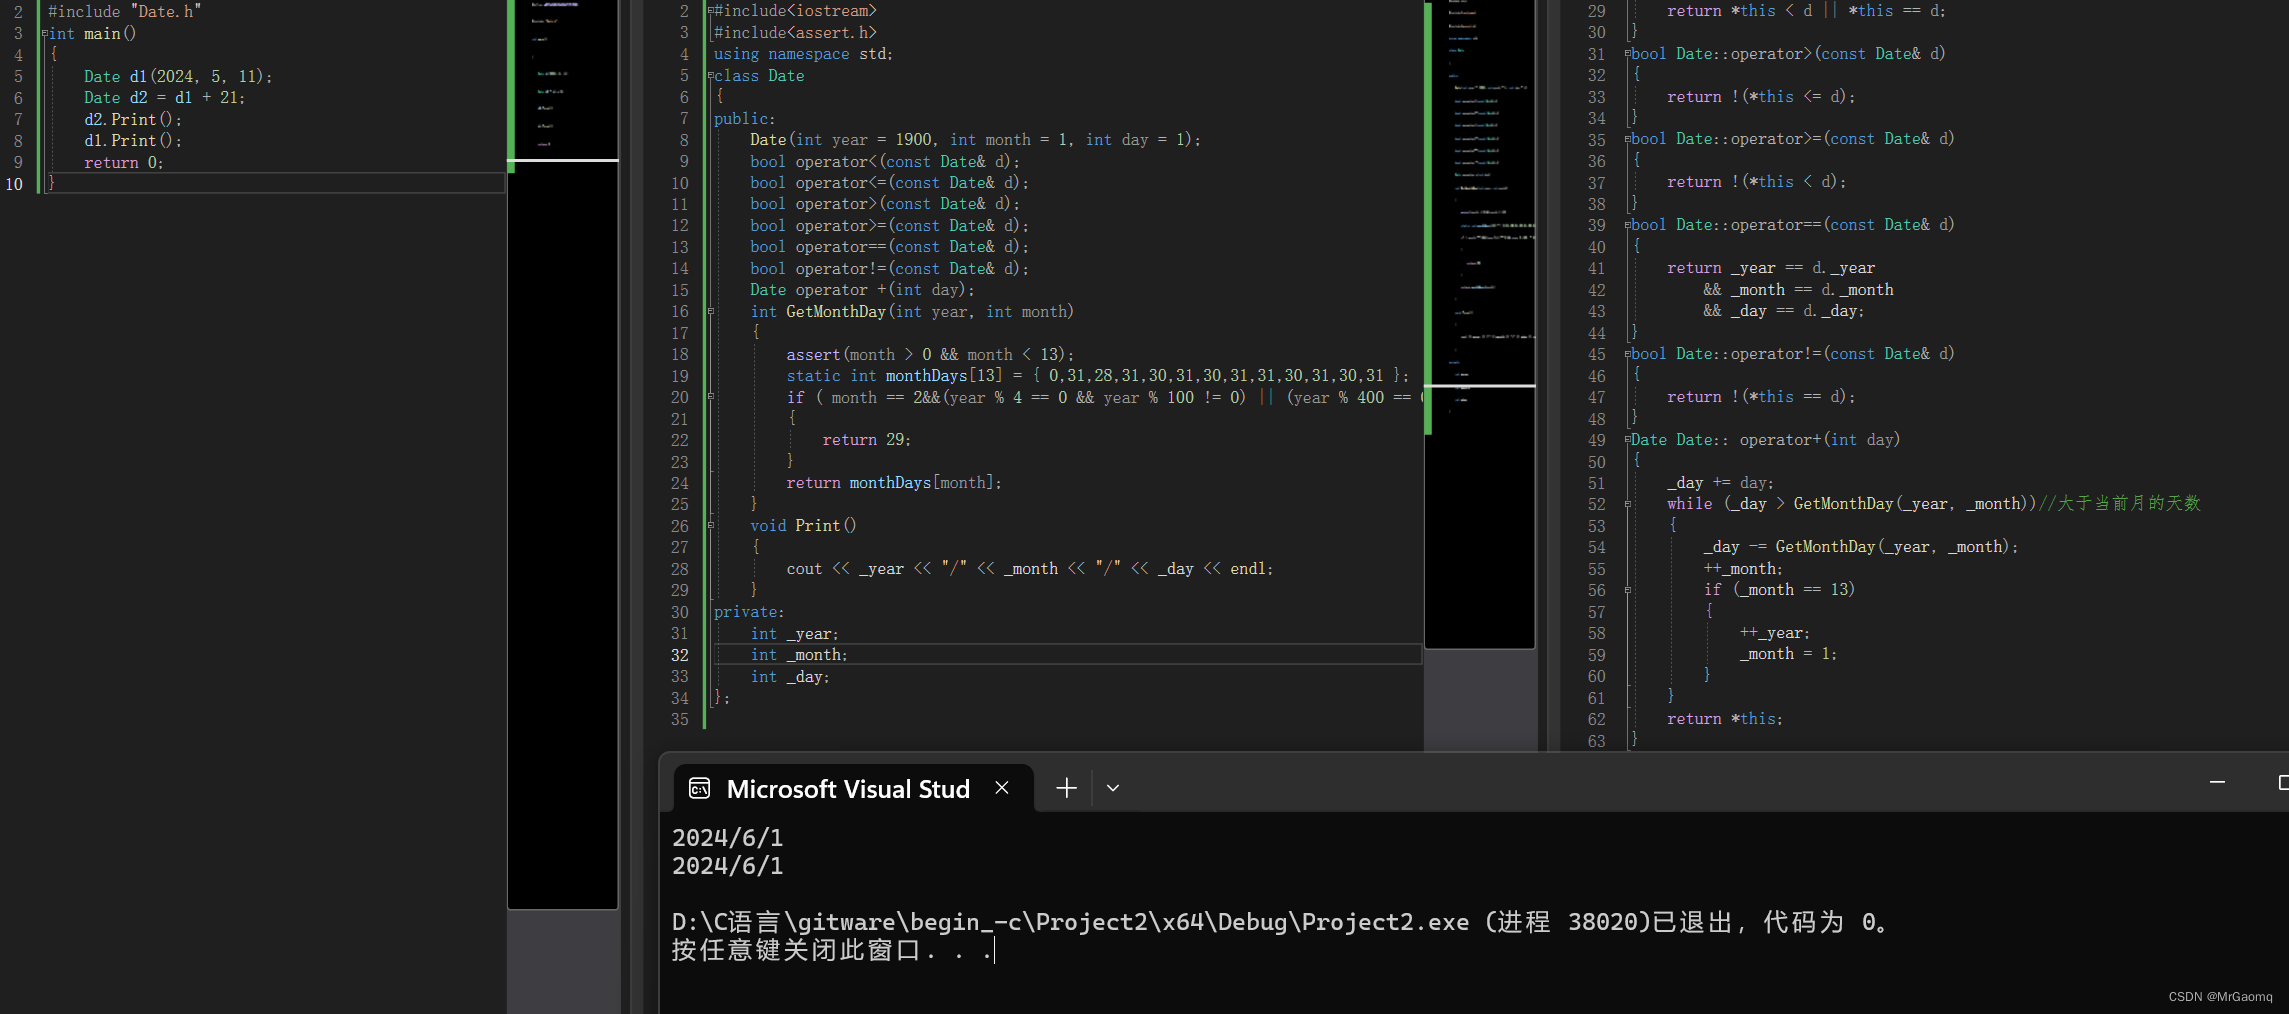Click 'int _year;' member line

[x=795, y=634]
